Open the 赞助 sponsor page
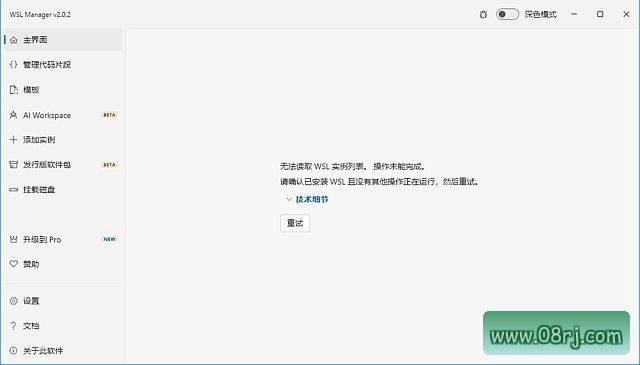The width and height of the screenshot is (640, 365). click(x=63, y=264)
